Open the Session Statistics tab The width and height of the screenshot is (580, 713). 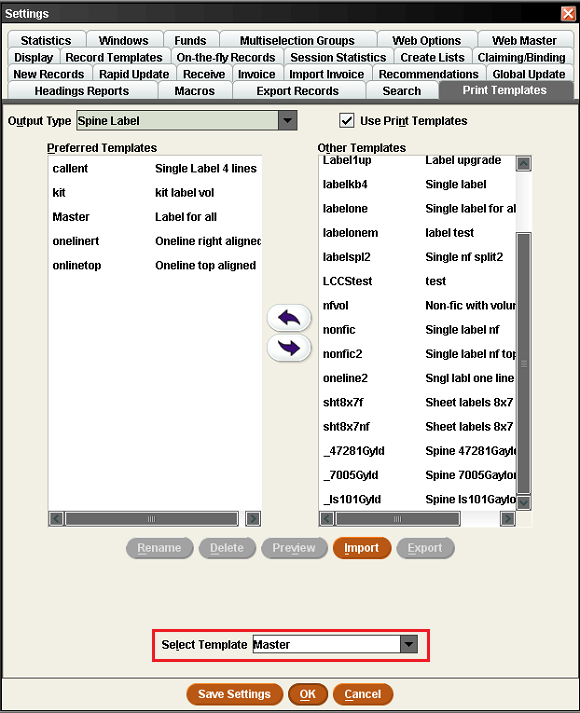click(338, 57)
